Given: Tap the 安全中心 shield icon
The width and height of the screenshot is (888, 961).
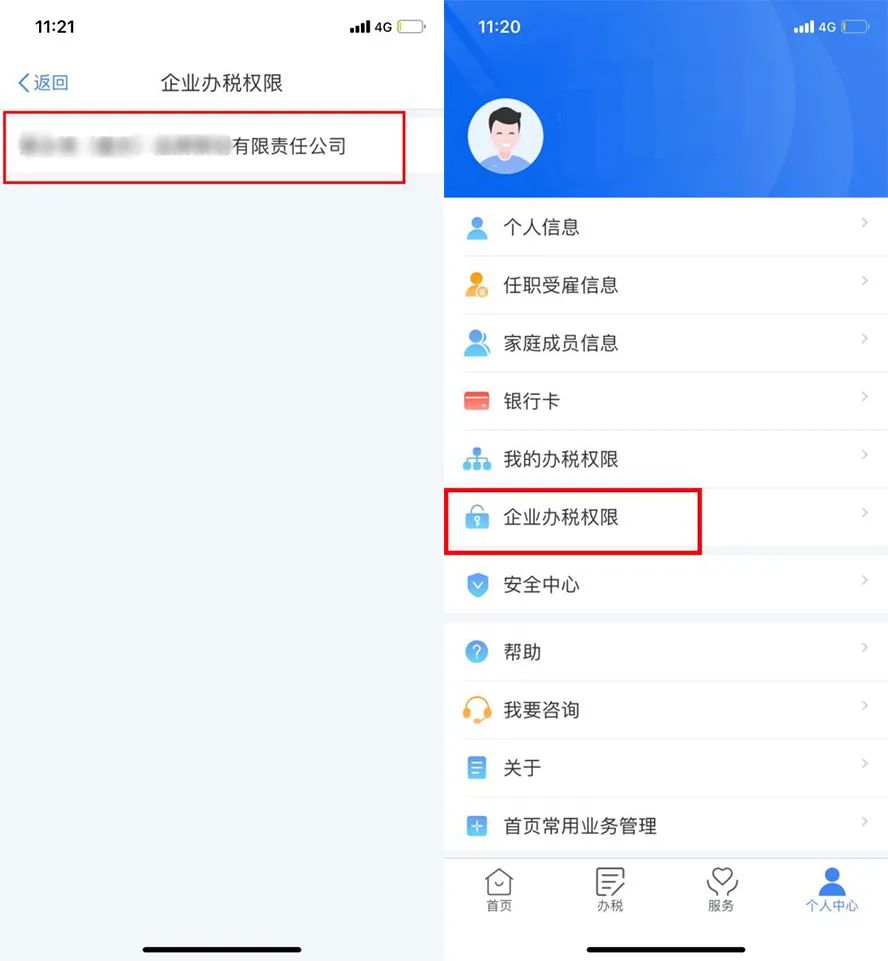Looking at the screenshot, I should 477,585.
